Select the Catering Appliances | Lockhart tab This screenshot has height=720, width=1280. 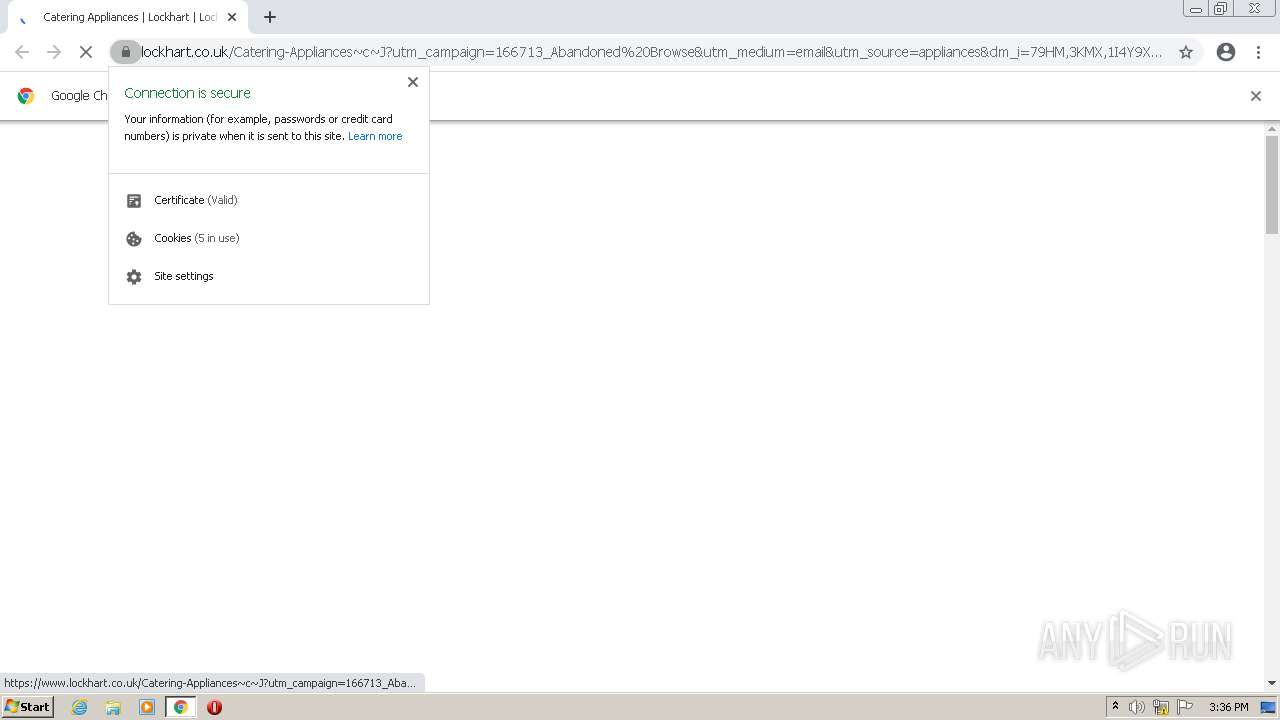[x=128, y=17]
